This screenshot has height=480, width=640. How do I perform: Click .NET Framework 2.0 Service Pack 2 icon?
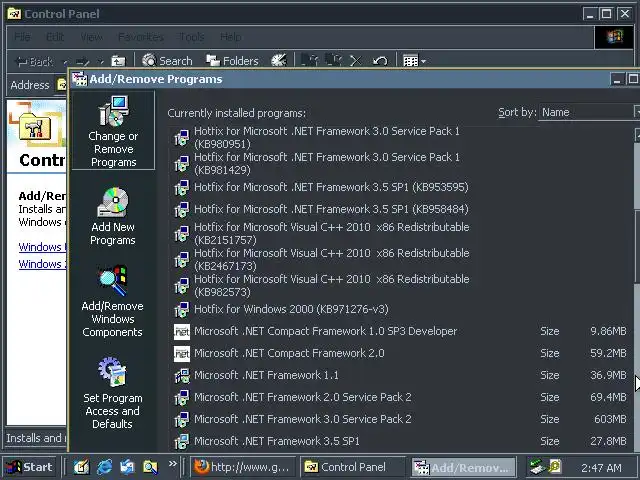click(x=182, y=398)
